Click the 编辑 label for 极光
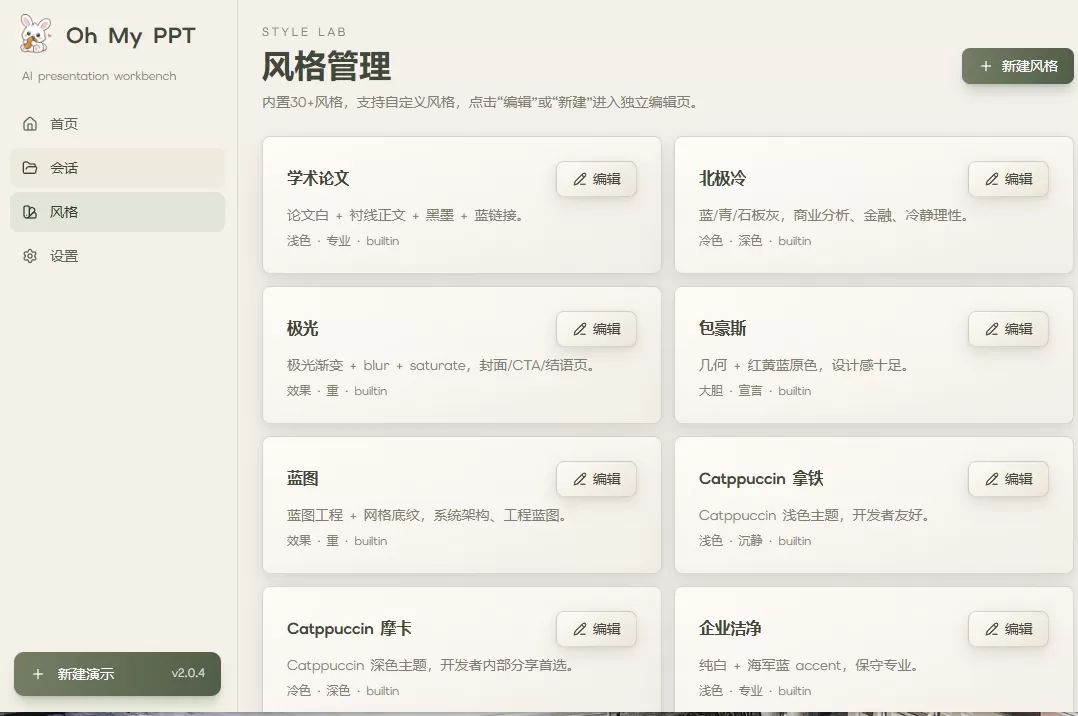 (606, 329)
